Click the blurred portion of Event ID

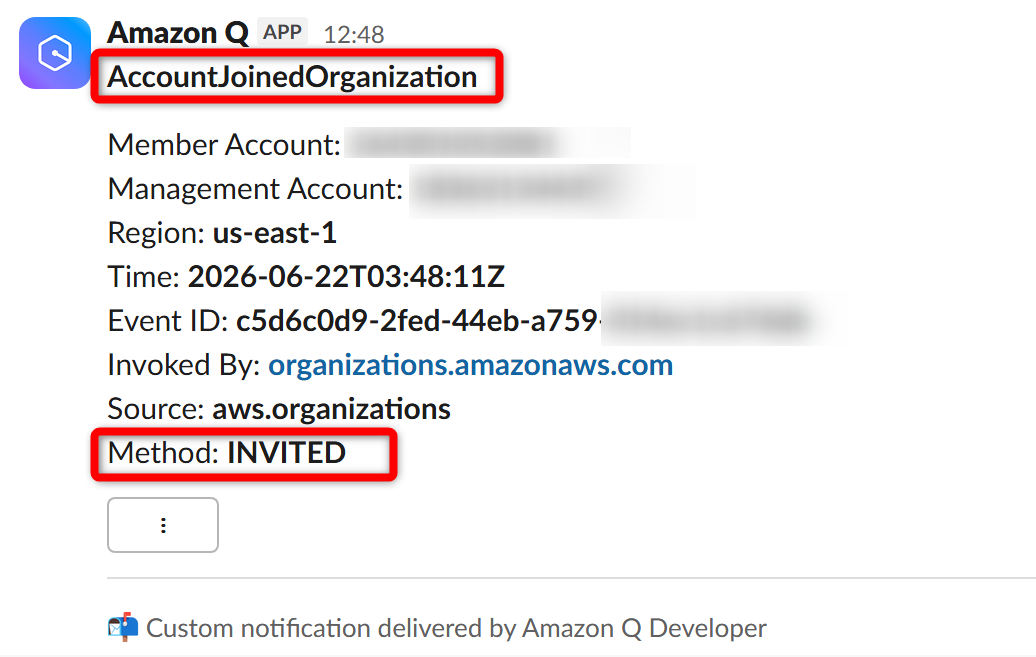[x=723, y=319]
